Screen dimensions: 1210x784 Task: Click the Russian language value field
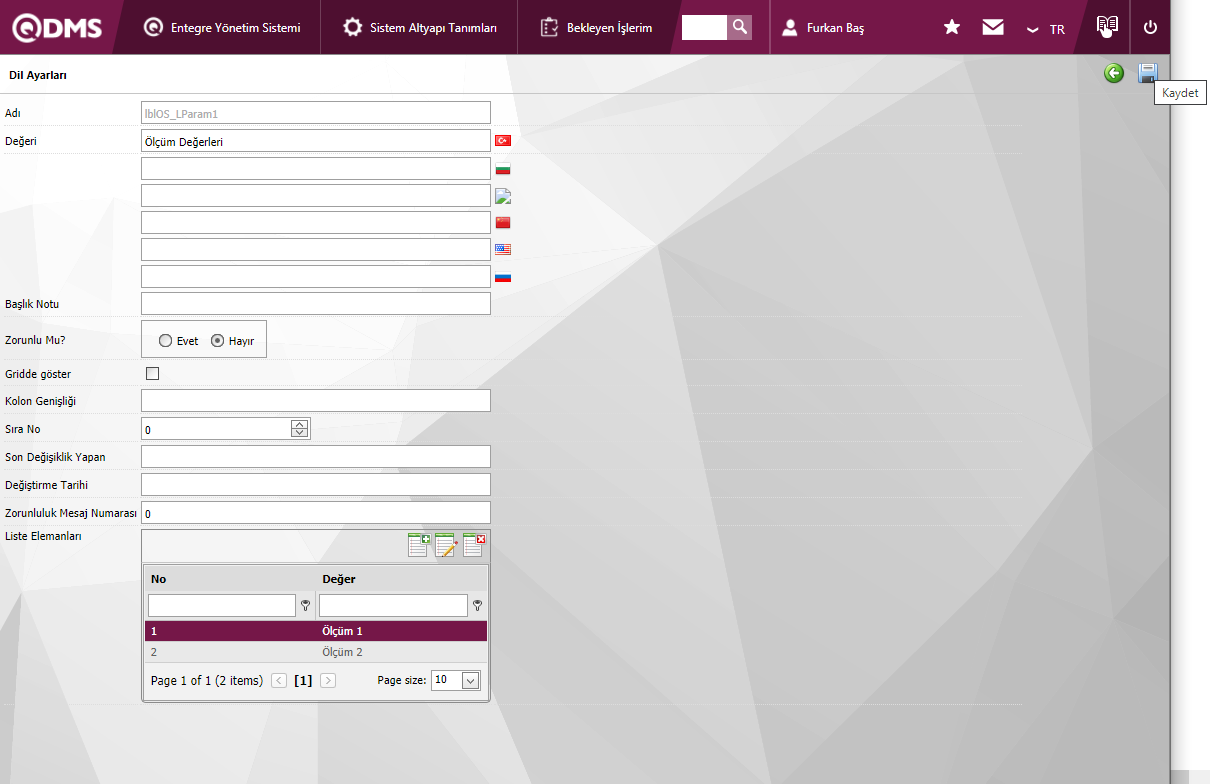pos(316,276)
